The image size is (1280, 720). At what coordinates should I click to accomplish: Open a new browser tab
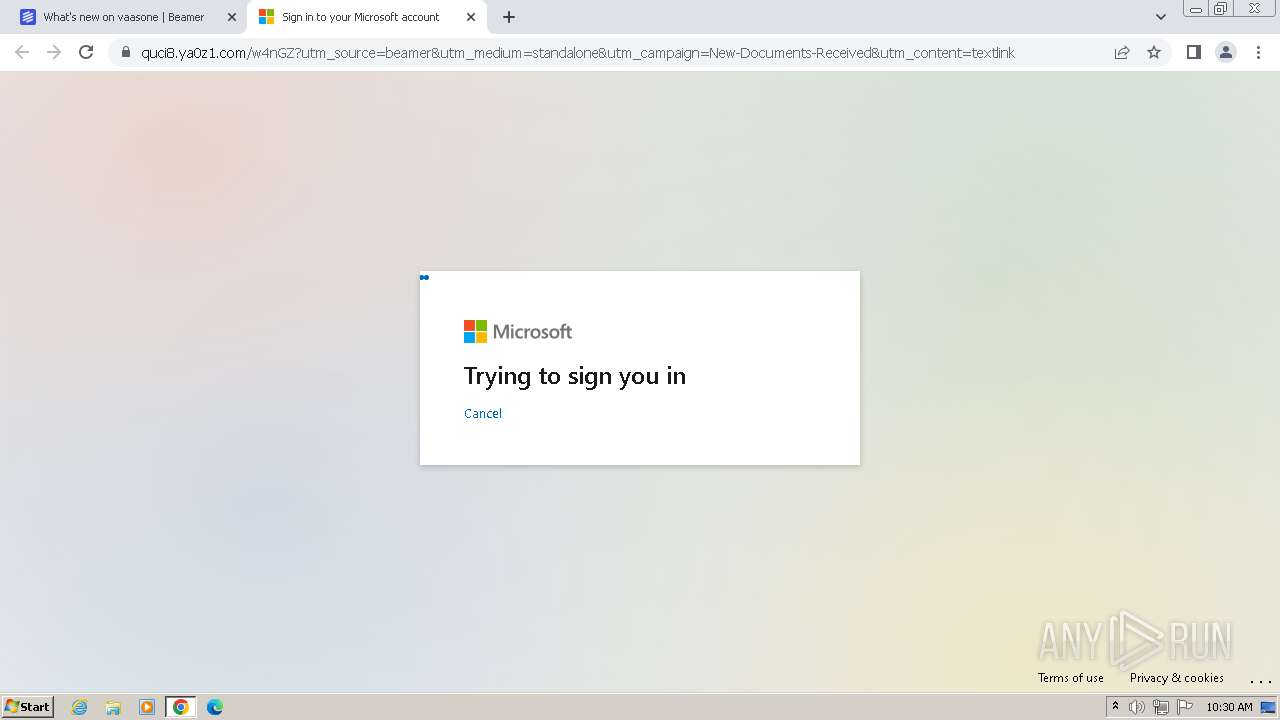(x=509, y=17)
